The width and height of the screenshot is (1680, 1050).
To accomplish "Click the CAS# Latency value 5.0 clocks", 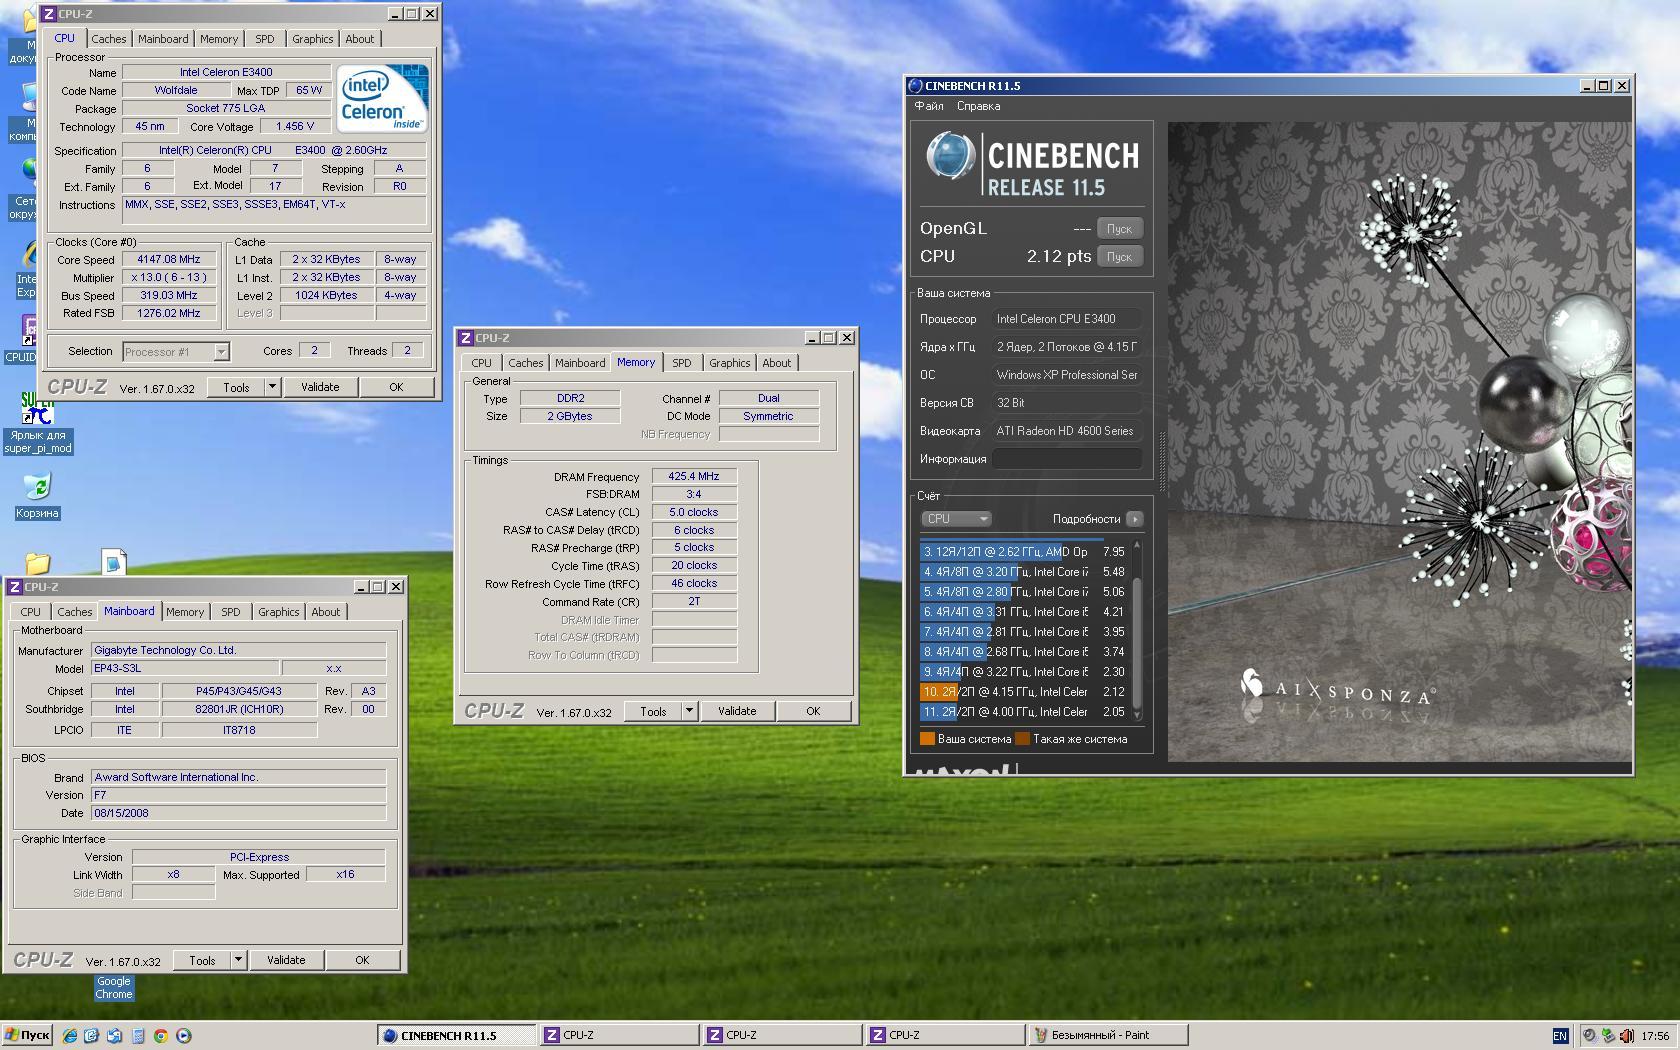I will coord(694,512).
